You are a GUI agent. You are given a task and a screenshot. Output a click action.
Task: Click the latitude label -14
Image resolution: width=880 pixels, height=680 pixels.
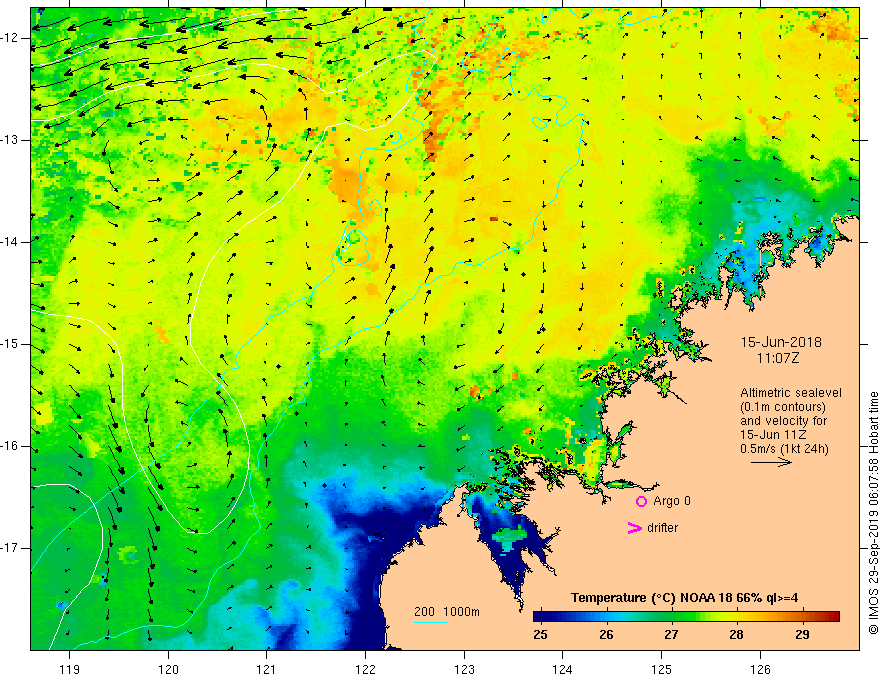click(10, 242)
